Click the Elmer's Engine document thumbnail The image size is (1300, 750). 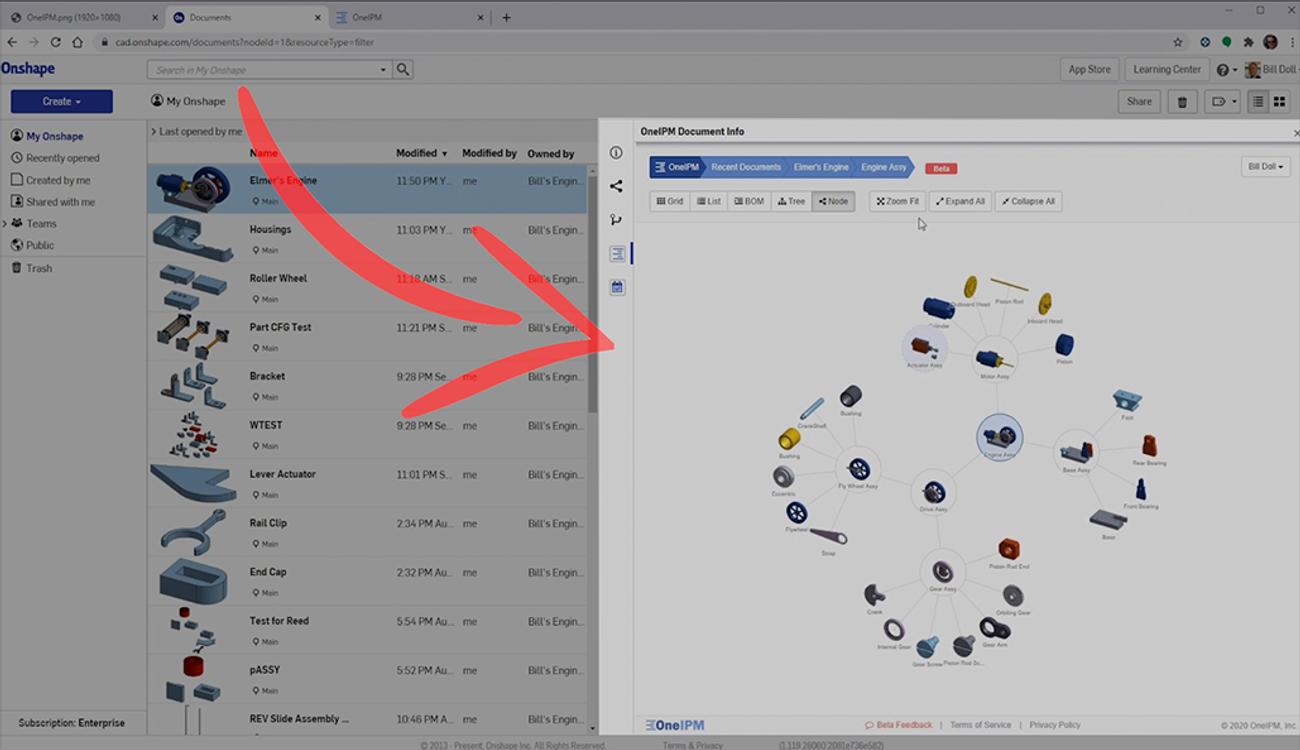[x=193, y=188]
